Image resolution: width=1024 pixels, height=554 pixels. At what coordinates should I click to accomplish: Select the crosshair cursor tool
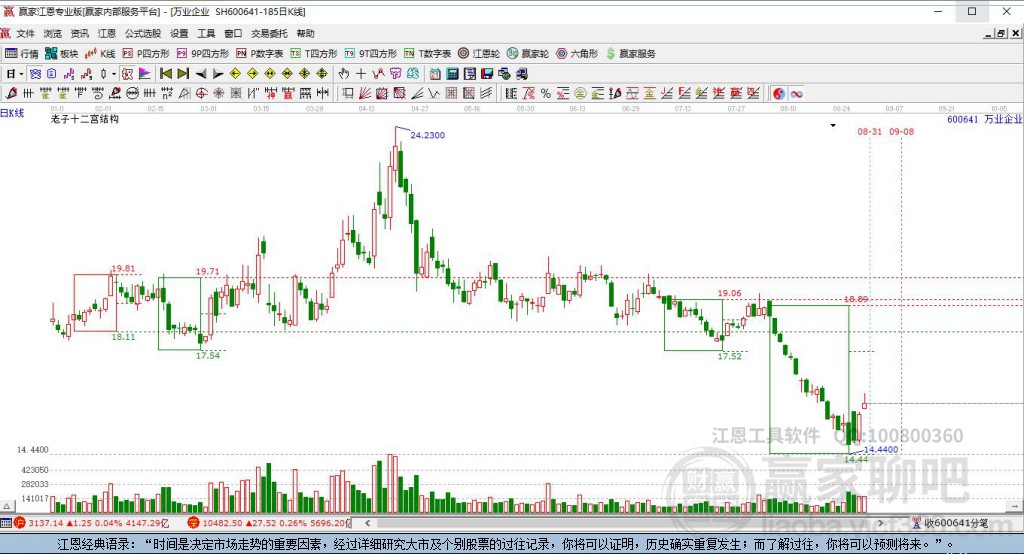coord(361,74)
